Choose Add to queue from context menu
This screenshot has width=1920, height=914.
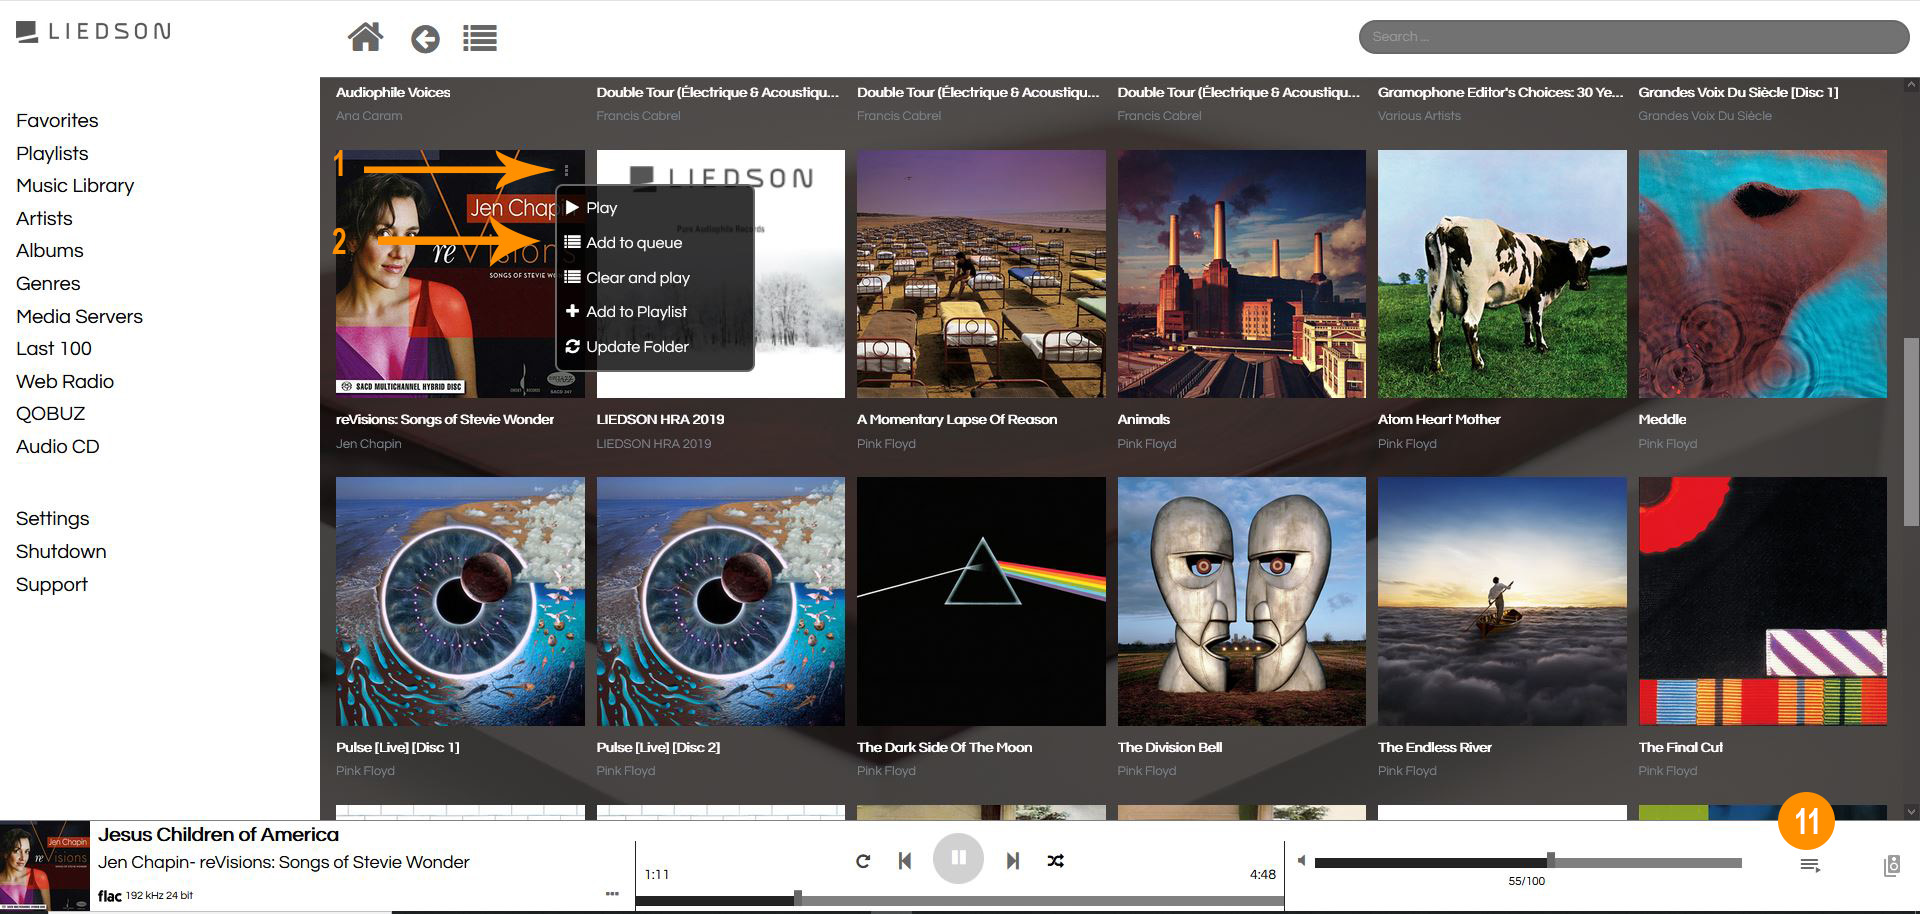click(x=634, y=242)
